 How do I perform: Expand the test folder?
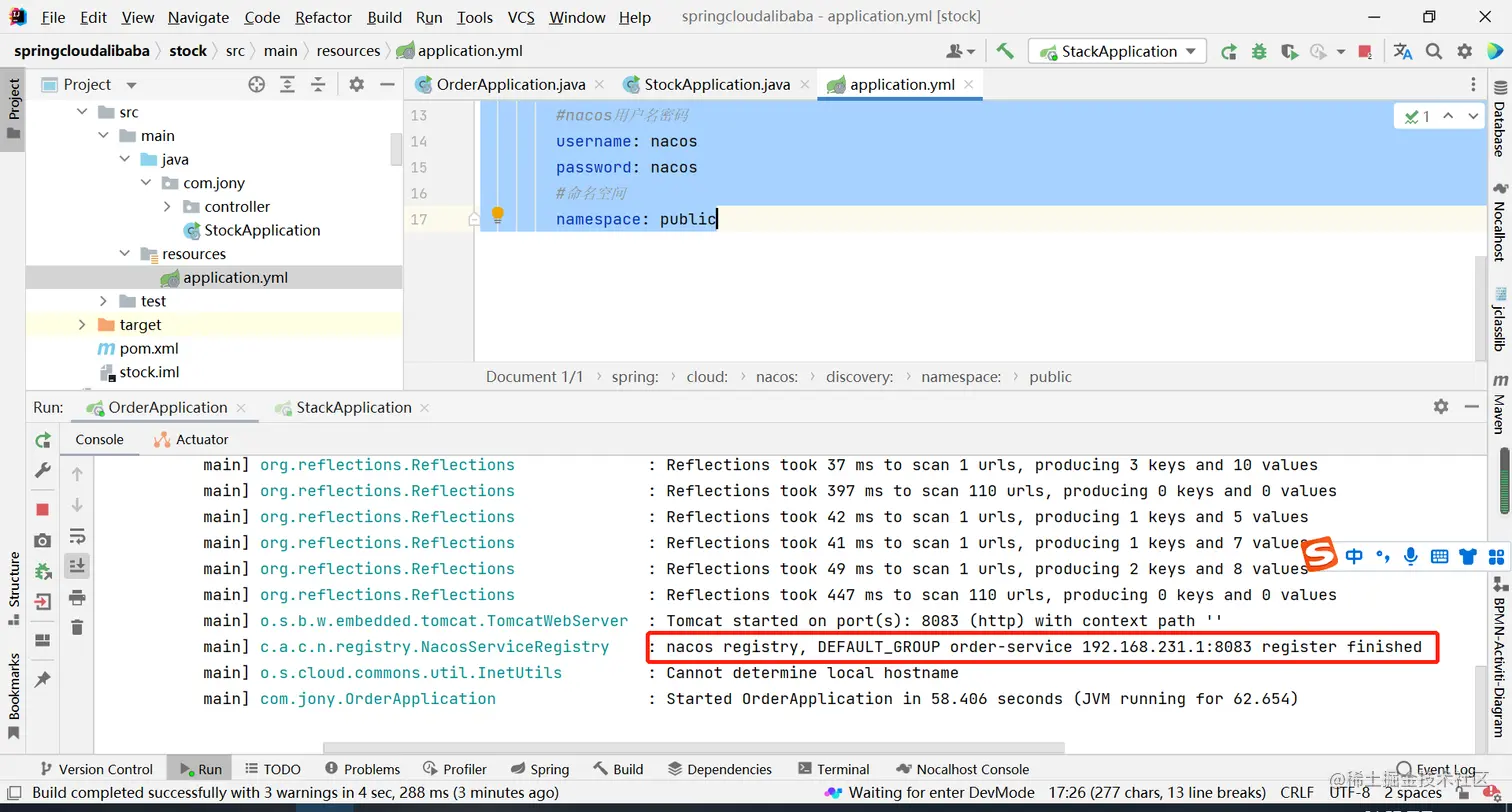(x=104, y=301)
